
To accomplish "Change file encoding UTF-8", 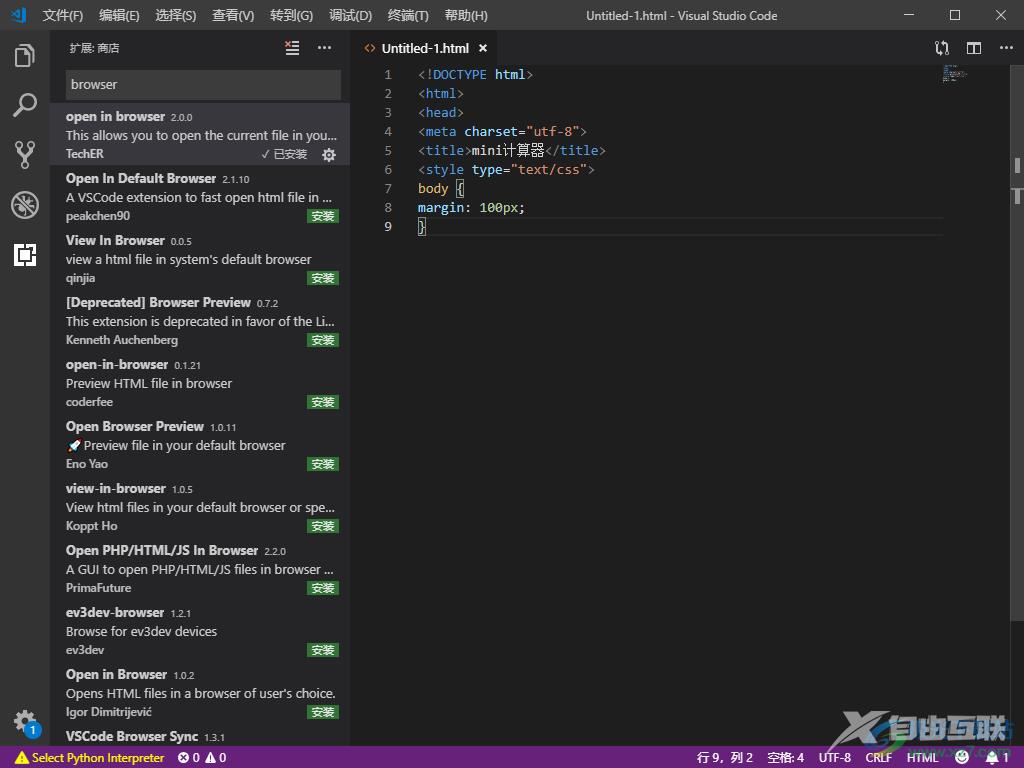I will pos(835,758).
